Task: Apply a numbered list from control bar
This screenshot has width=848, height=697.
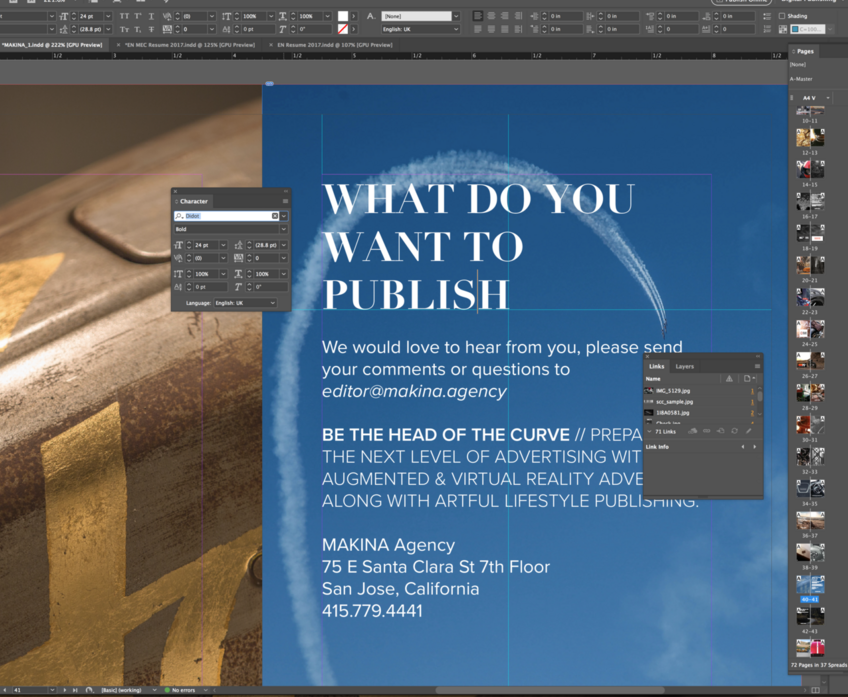Action: click(x=767, y=29)
